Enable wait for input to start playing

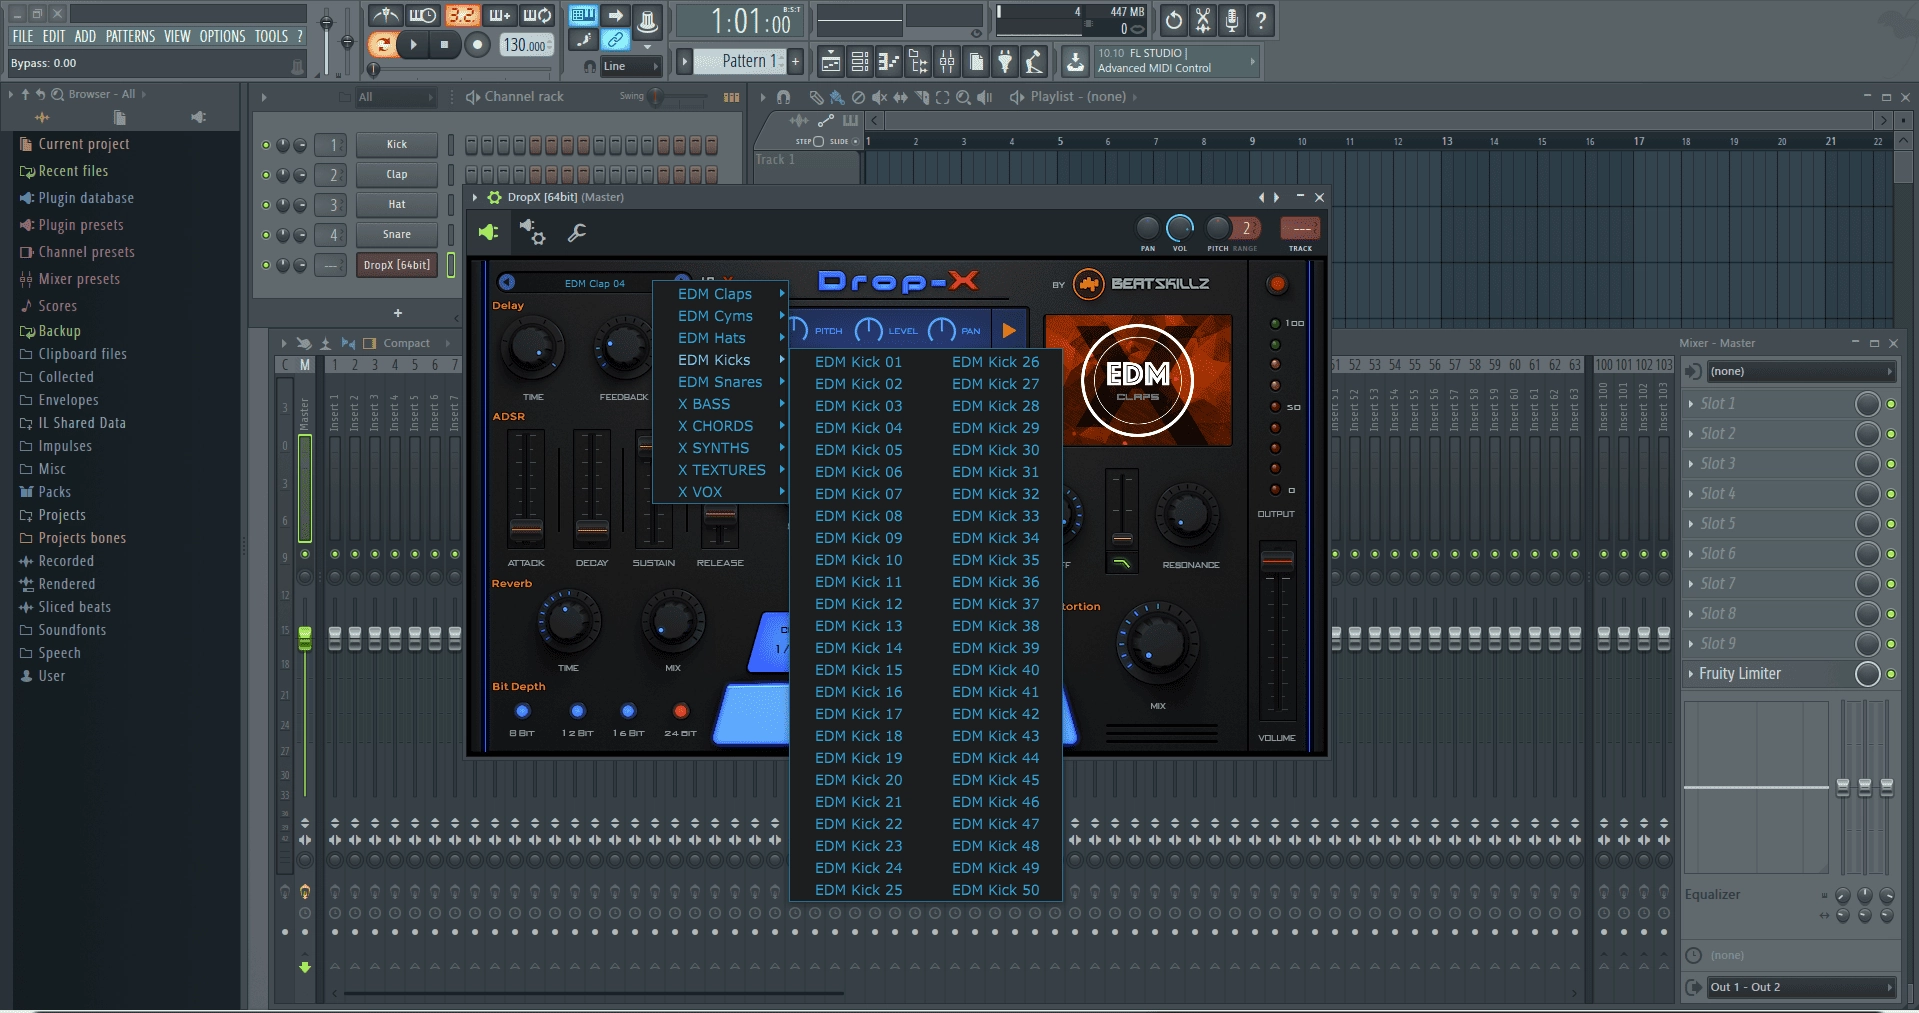pyautogui.click(x=422, y=16)
